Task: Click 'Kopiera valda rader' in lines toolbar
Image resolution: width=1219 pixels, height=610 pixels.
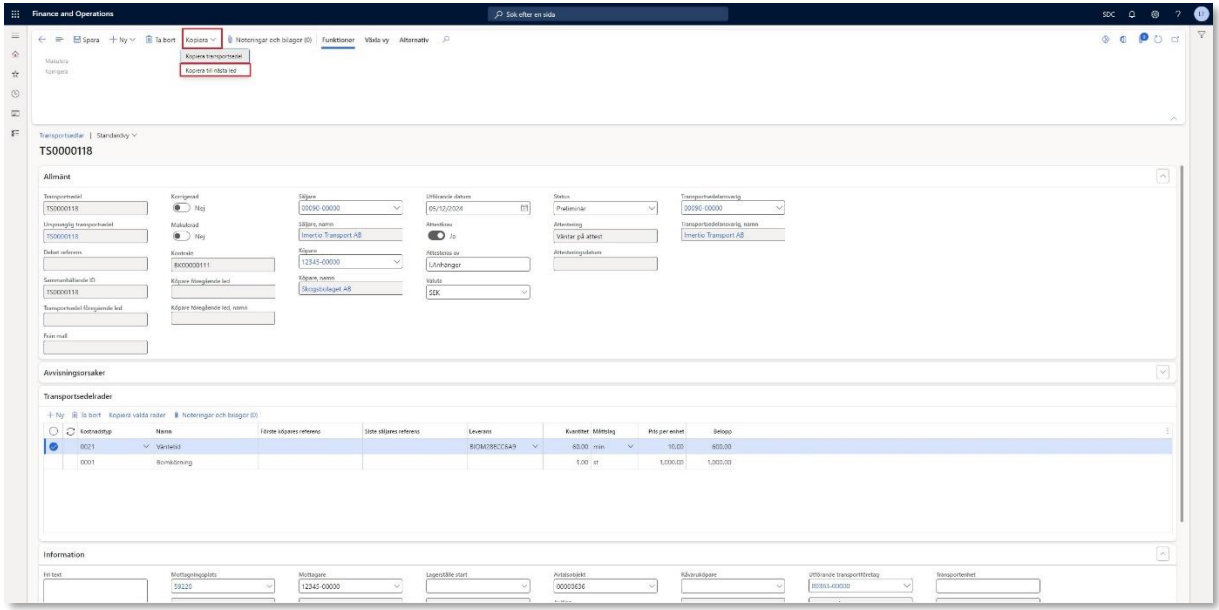Action: 139,414
